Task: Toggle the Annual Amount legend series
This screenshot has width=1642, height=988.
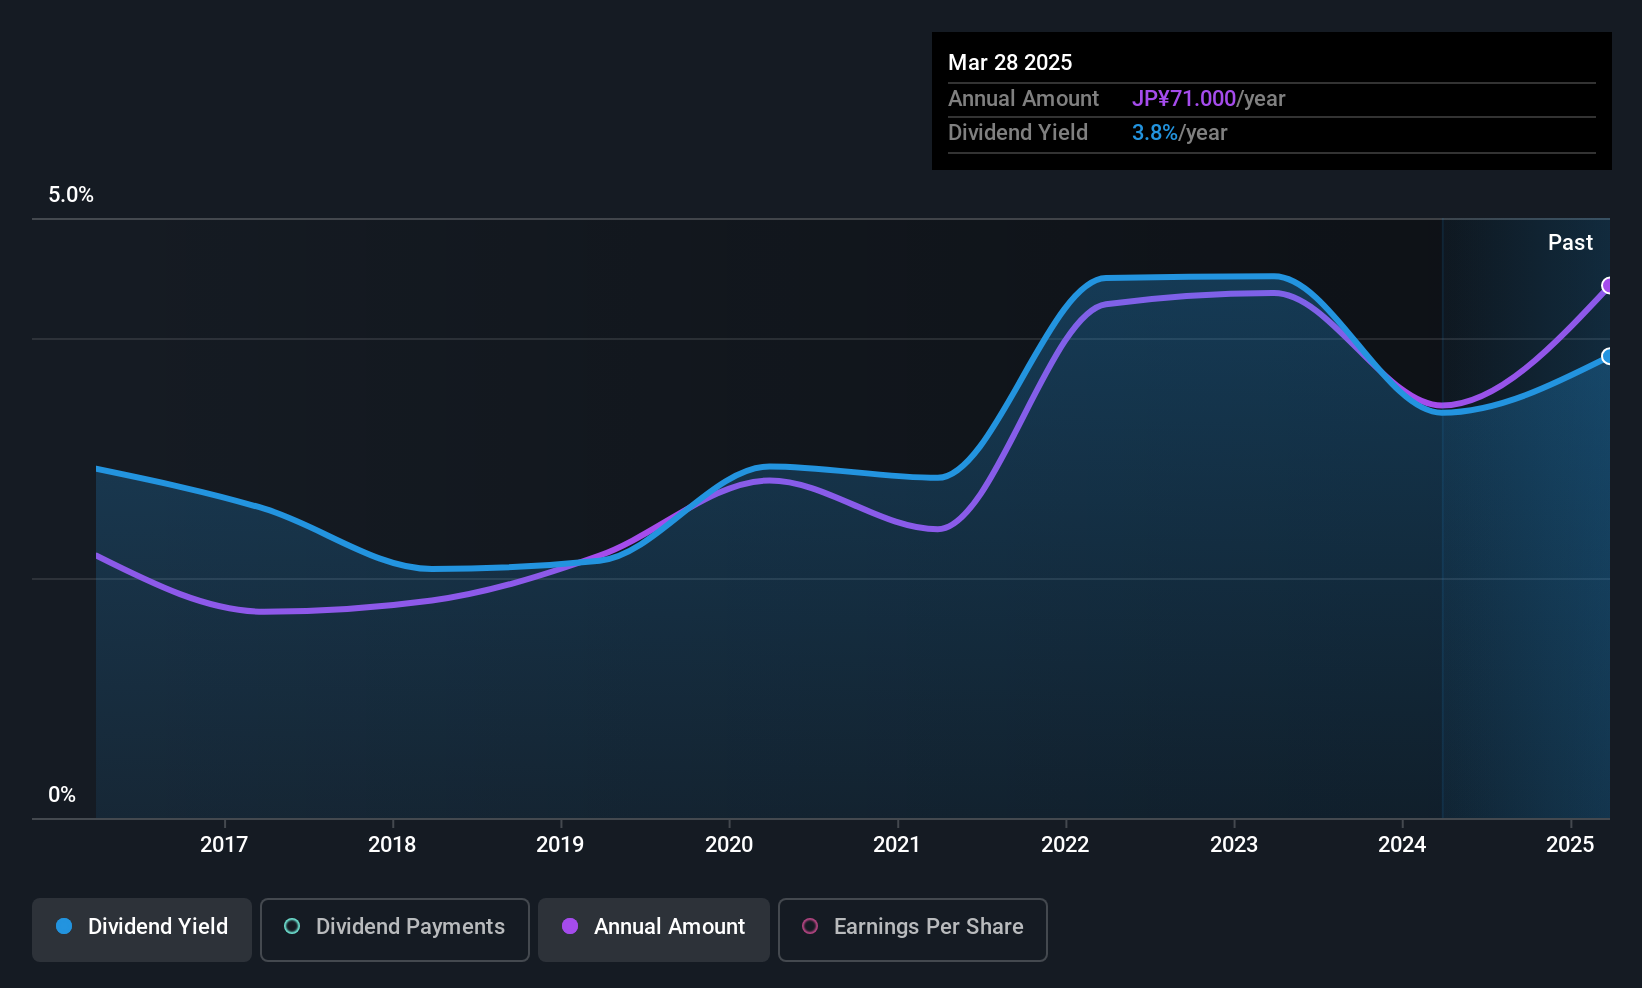Action: tap(654, 927)
